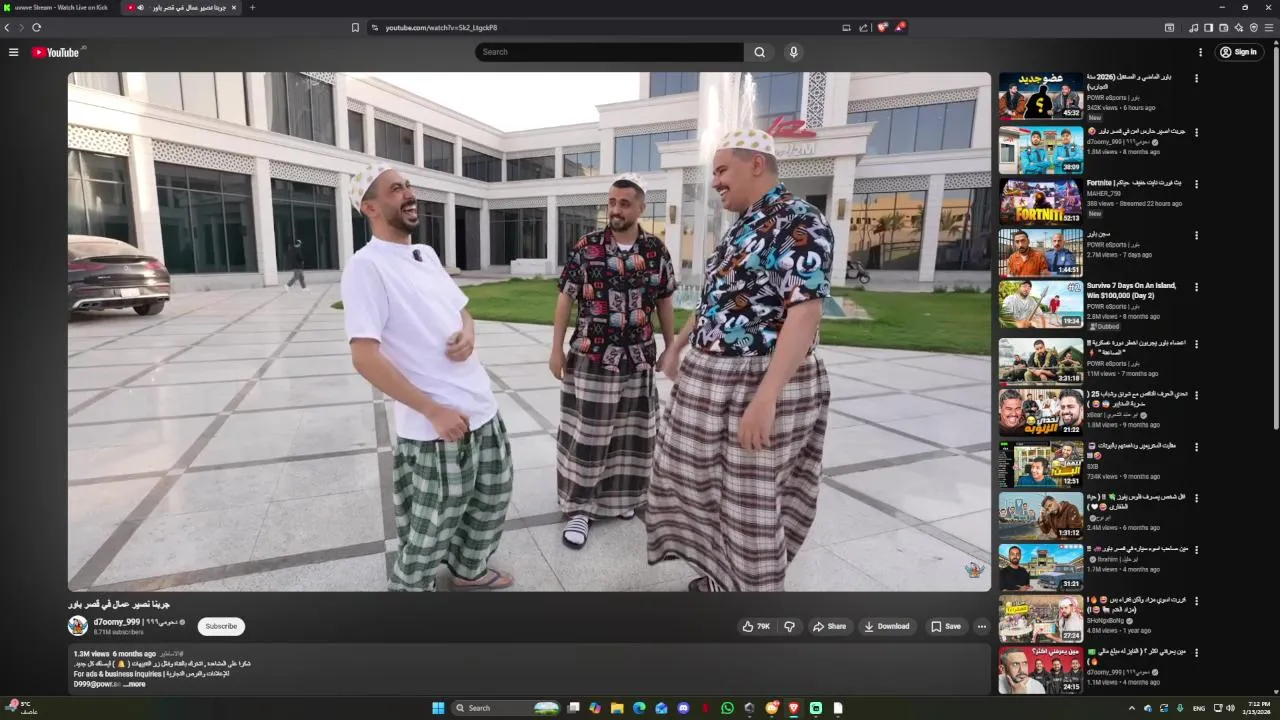The width and height of the screenshot is (1280, 720).
Task: Start voice search with the microphone icon
Action: click(x=794, y=52)
